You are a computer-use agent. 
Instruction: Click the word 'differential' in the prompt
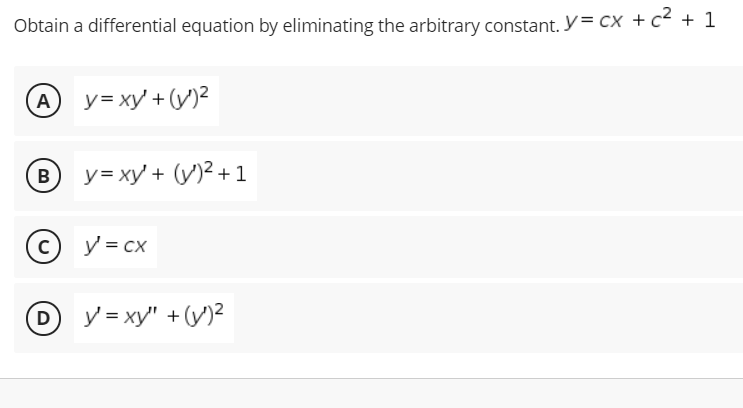point(133,26)
